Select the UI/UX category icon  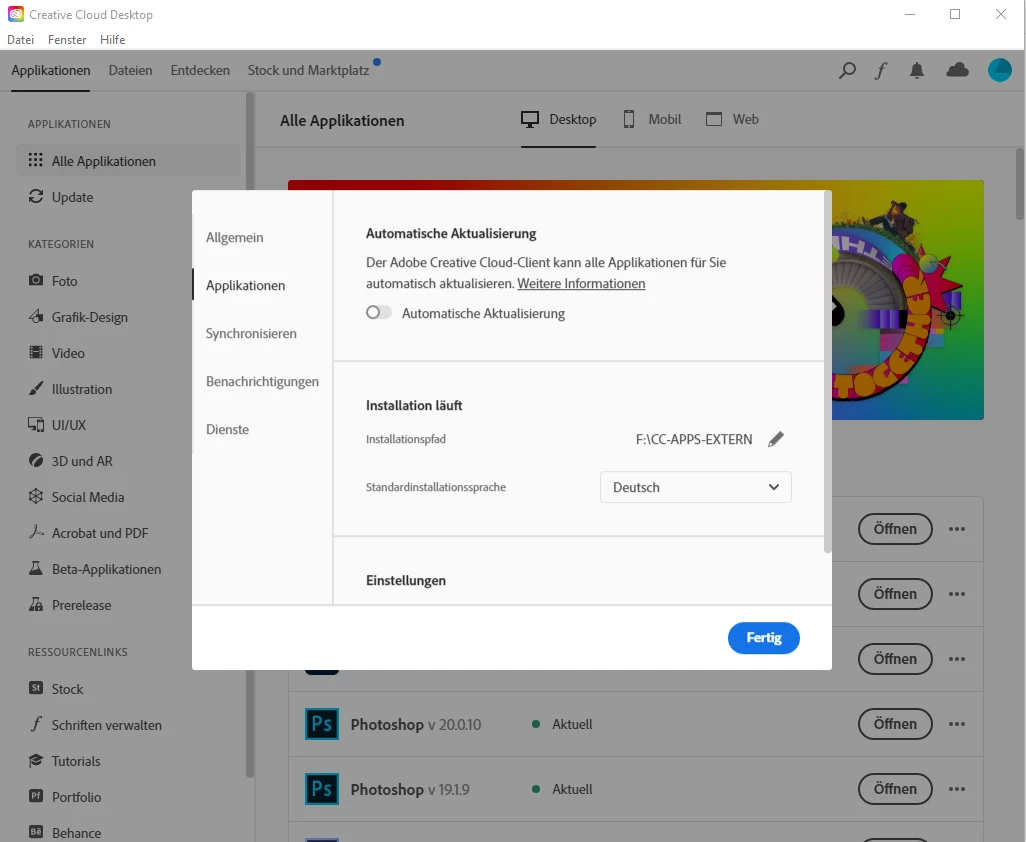click(36, 425)
